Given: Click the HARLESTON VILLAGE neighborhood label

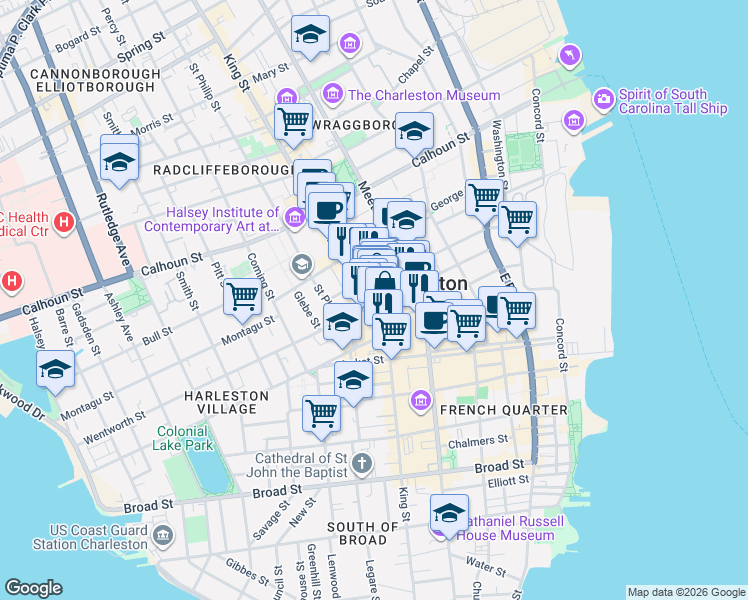Looking at the screenshot, I should [x=227, y=402].
